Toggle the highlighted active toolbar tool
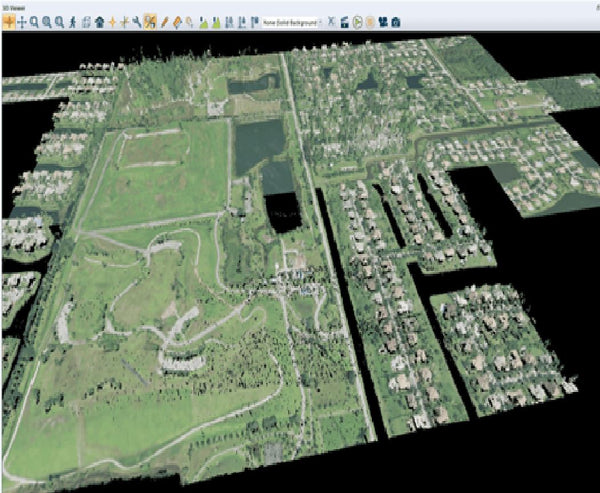The height and width of the screenshot is (493, 600). [x=149, y=20]
